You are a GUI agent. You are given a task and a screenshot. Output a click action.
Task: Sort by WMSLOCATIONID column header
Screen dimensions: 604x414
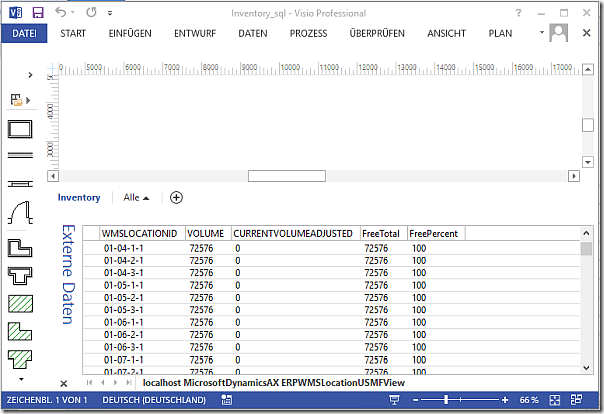[142, 233]
